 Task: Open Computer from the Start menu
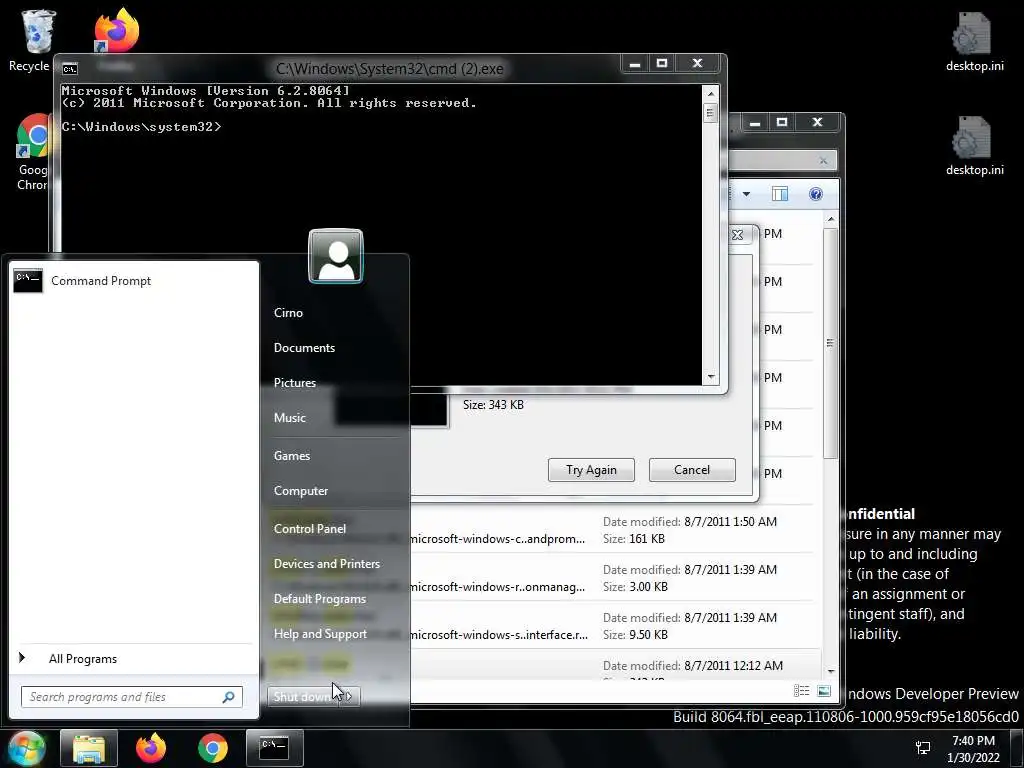301,491
